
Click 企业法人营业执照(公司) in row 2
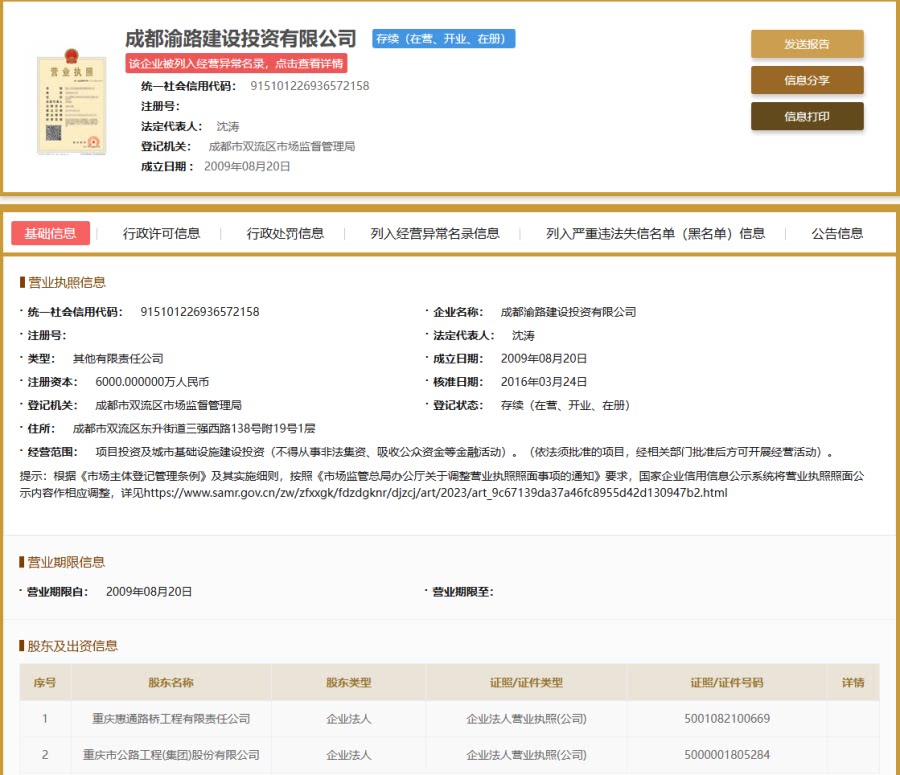[x=526, y=755]
